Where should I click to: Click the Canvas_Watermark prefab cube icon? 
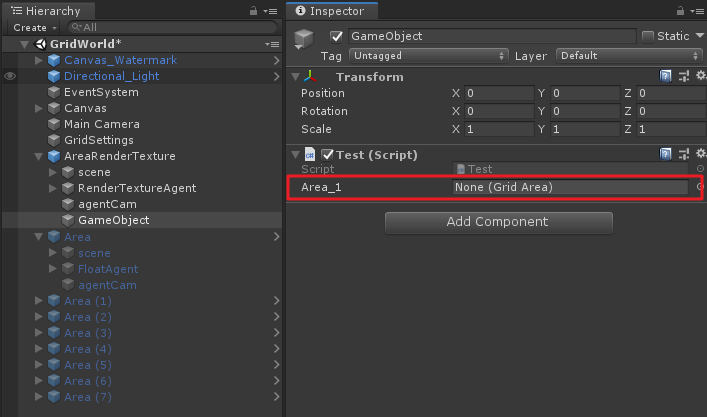tap(54, 60)
